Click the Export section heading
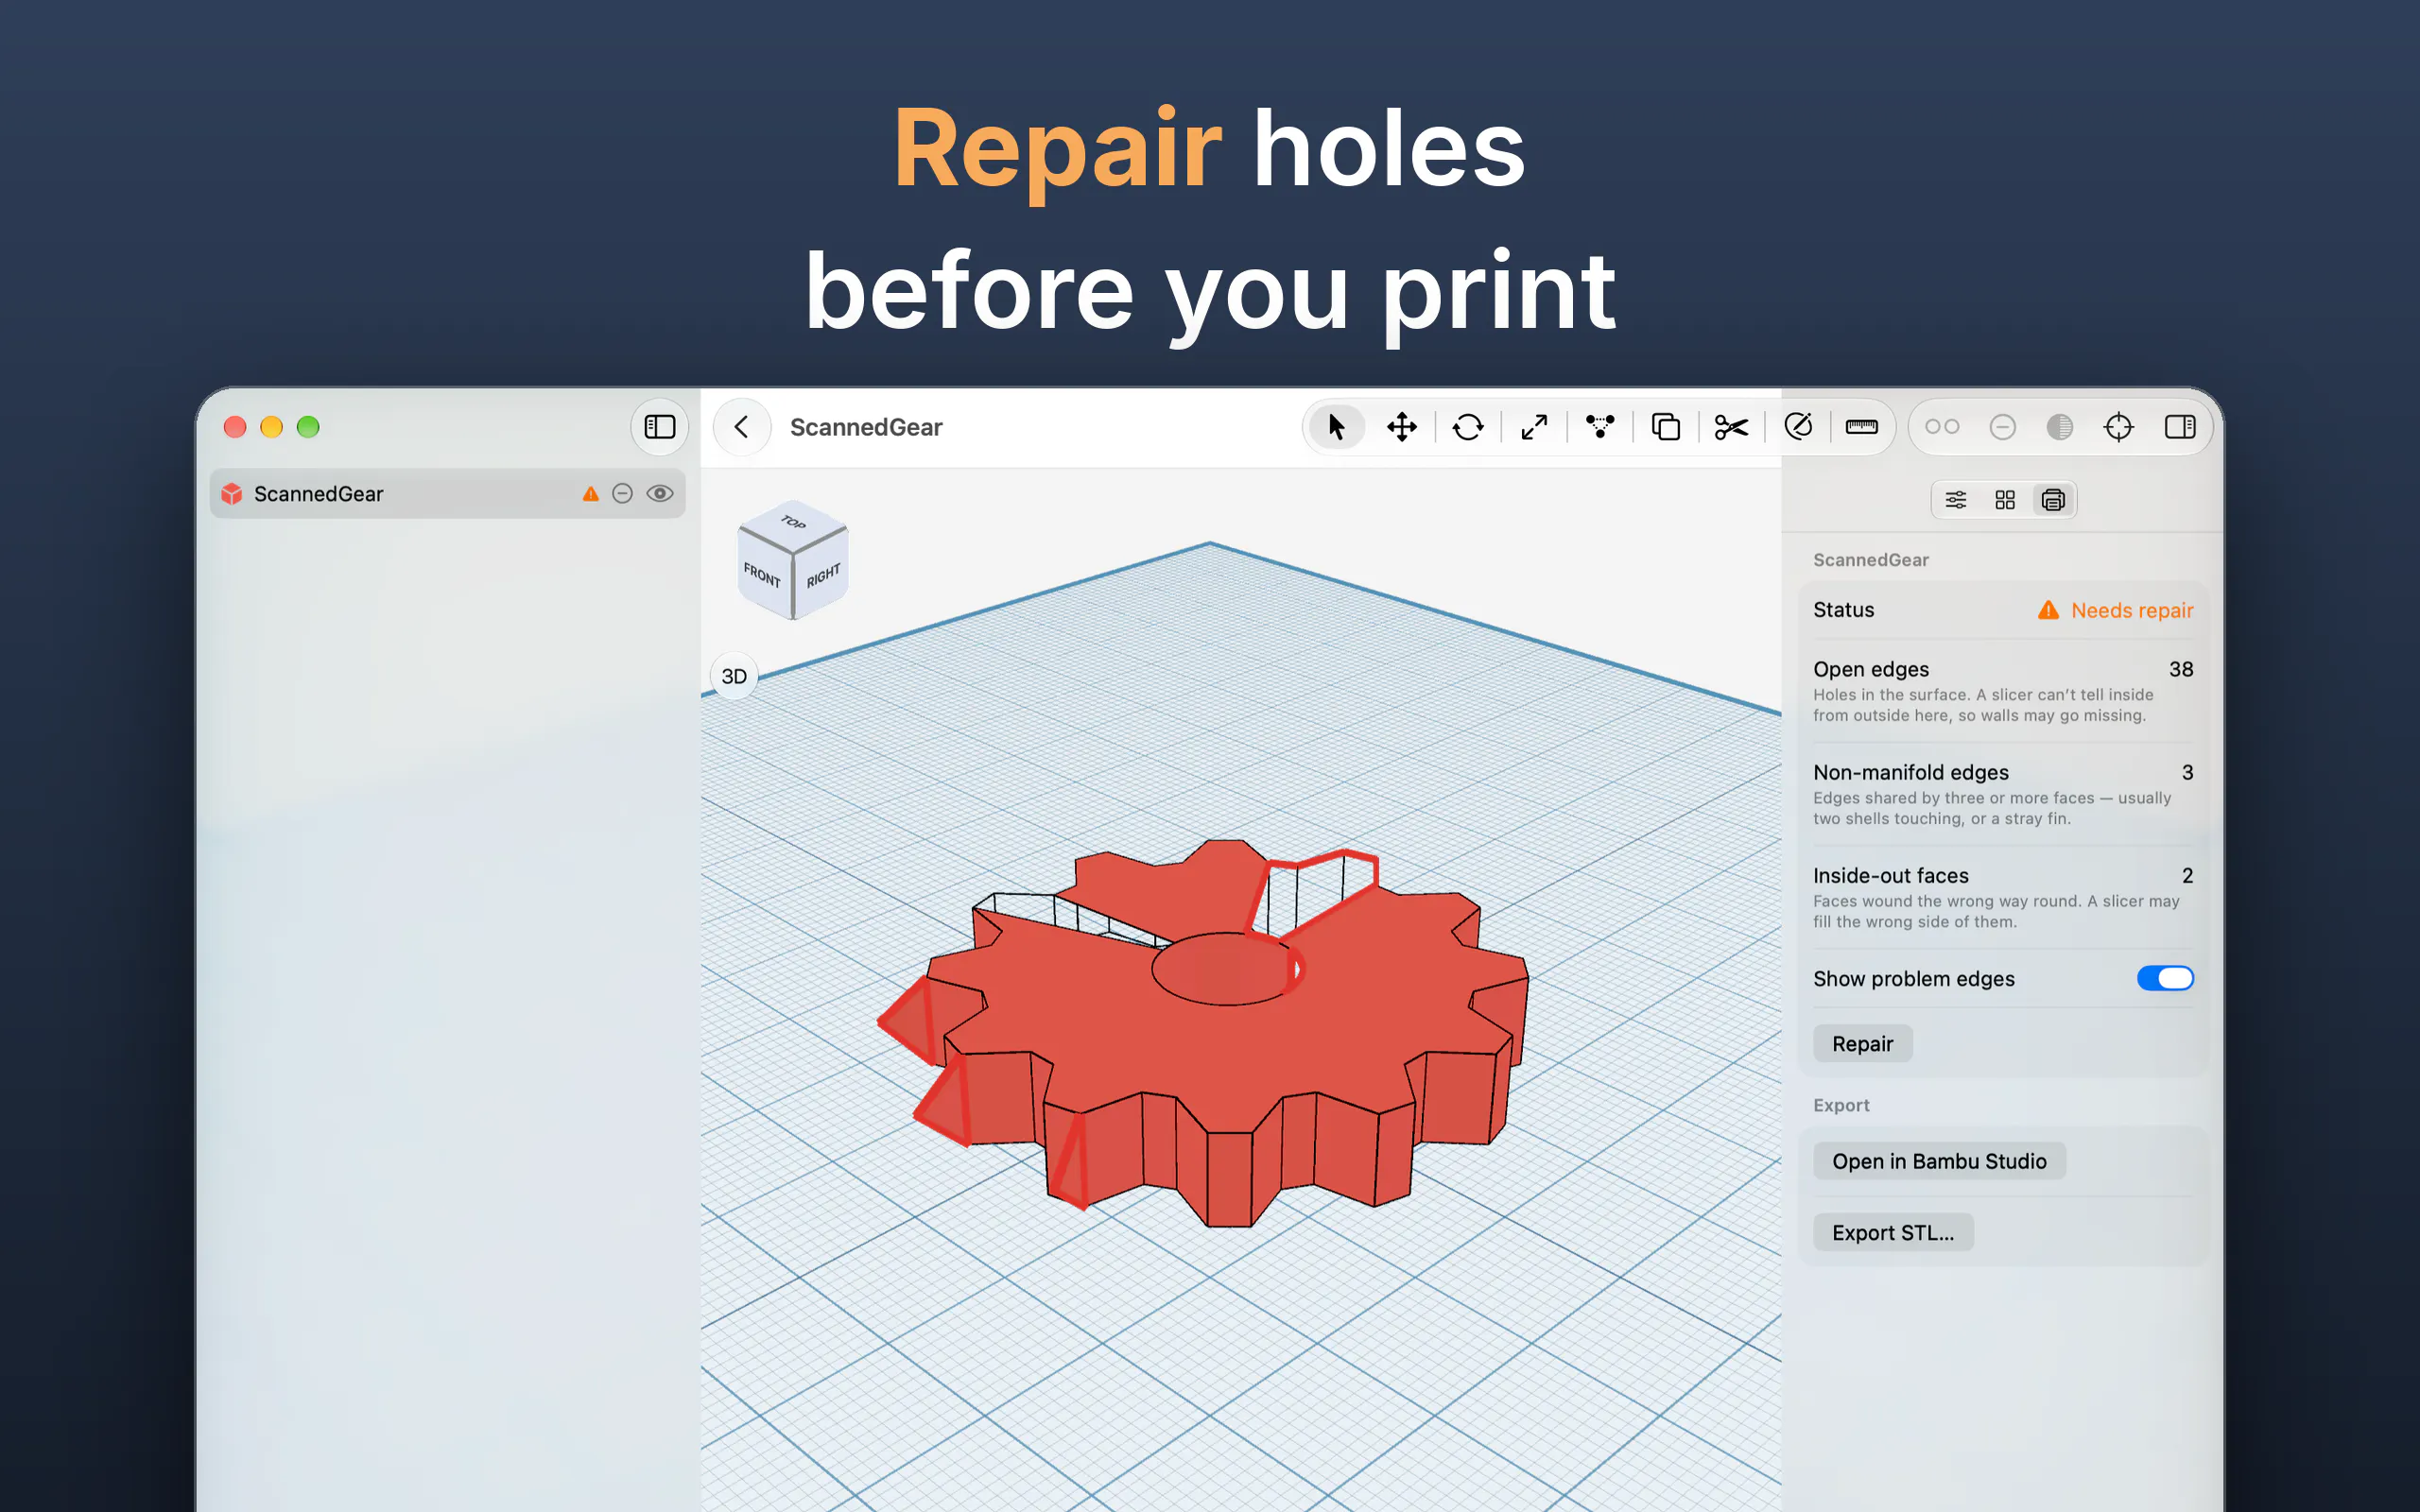Screen dimensions: 2420x1512 (1841, 1106)
